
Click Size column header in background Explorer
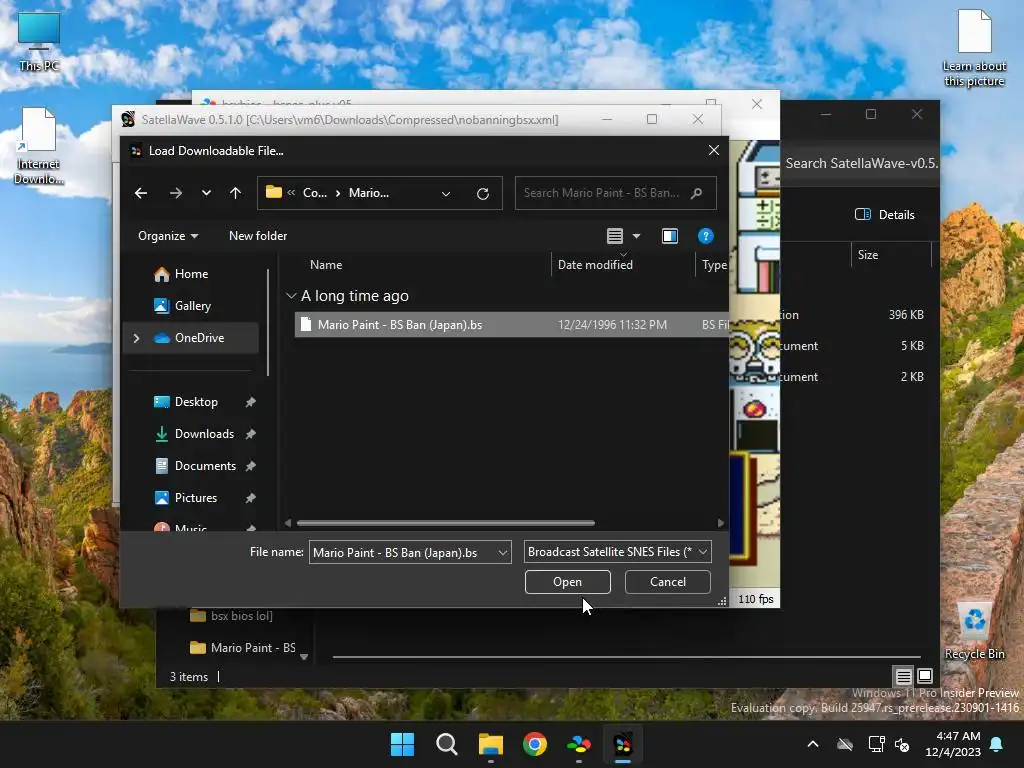[868, 255]
